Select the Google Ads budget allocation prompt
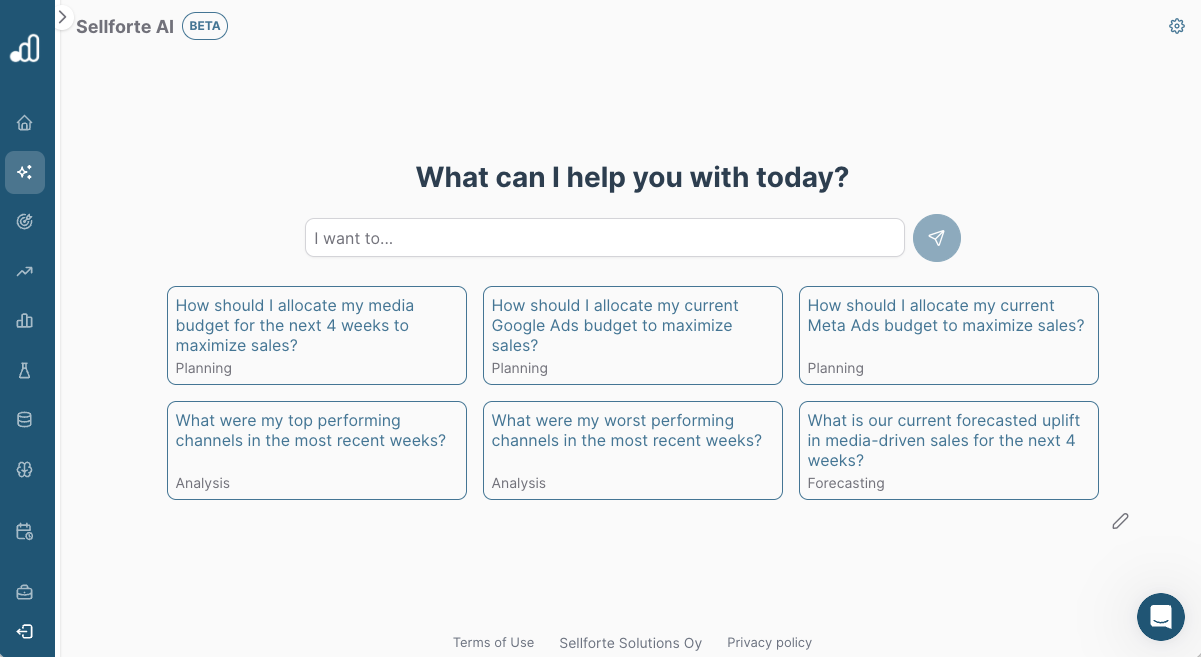 (x=632, y=335)
